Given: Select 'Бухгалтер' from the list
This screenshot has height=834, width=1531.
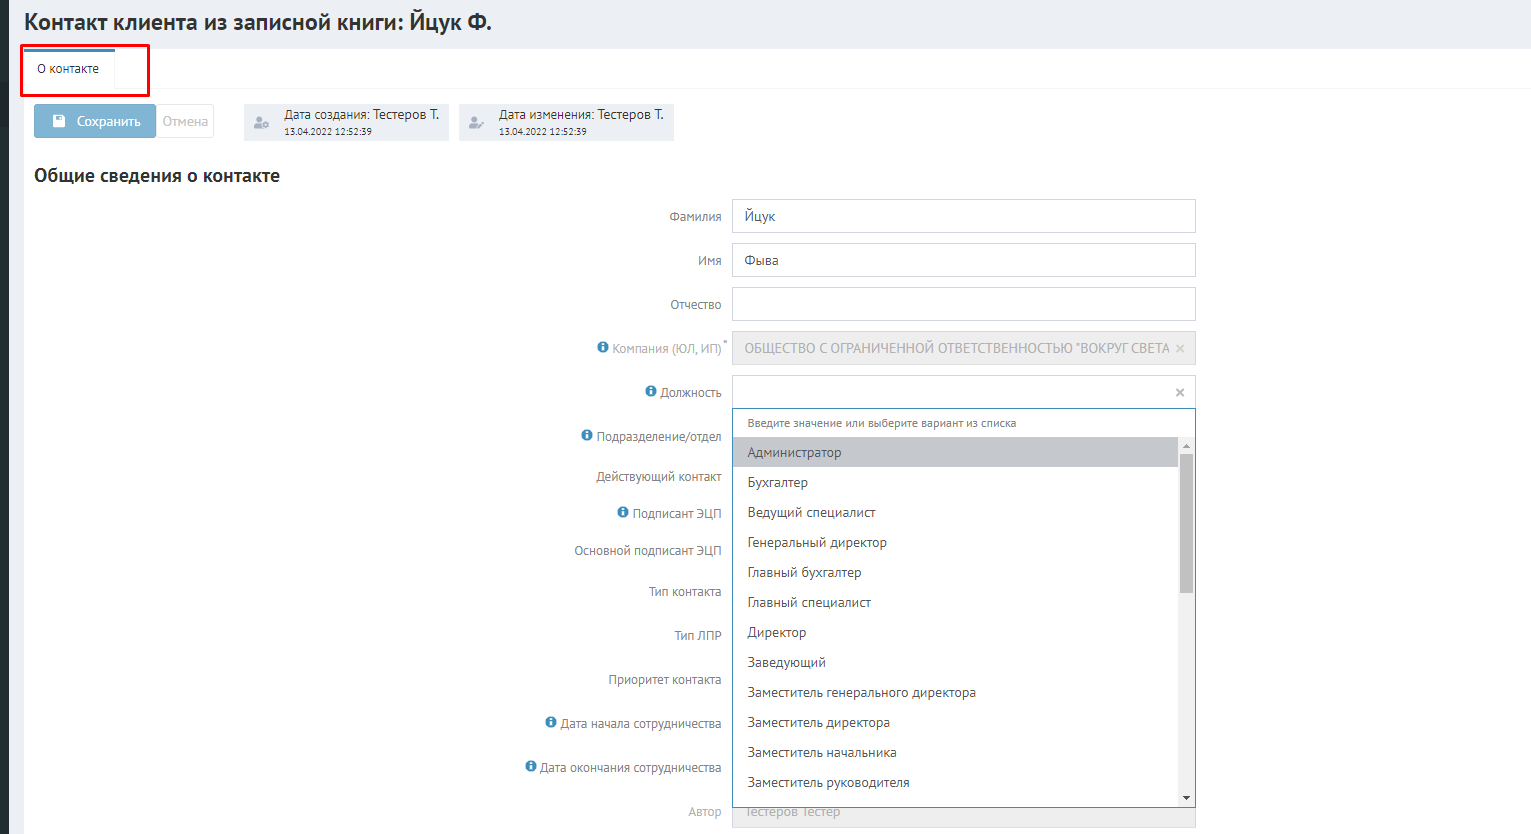Looking at the screenshot, I should coord(956,482).
